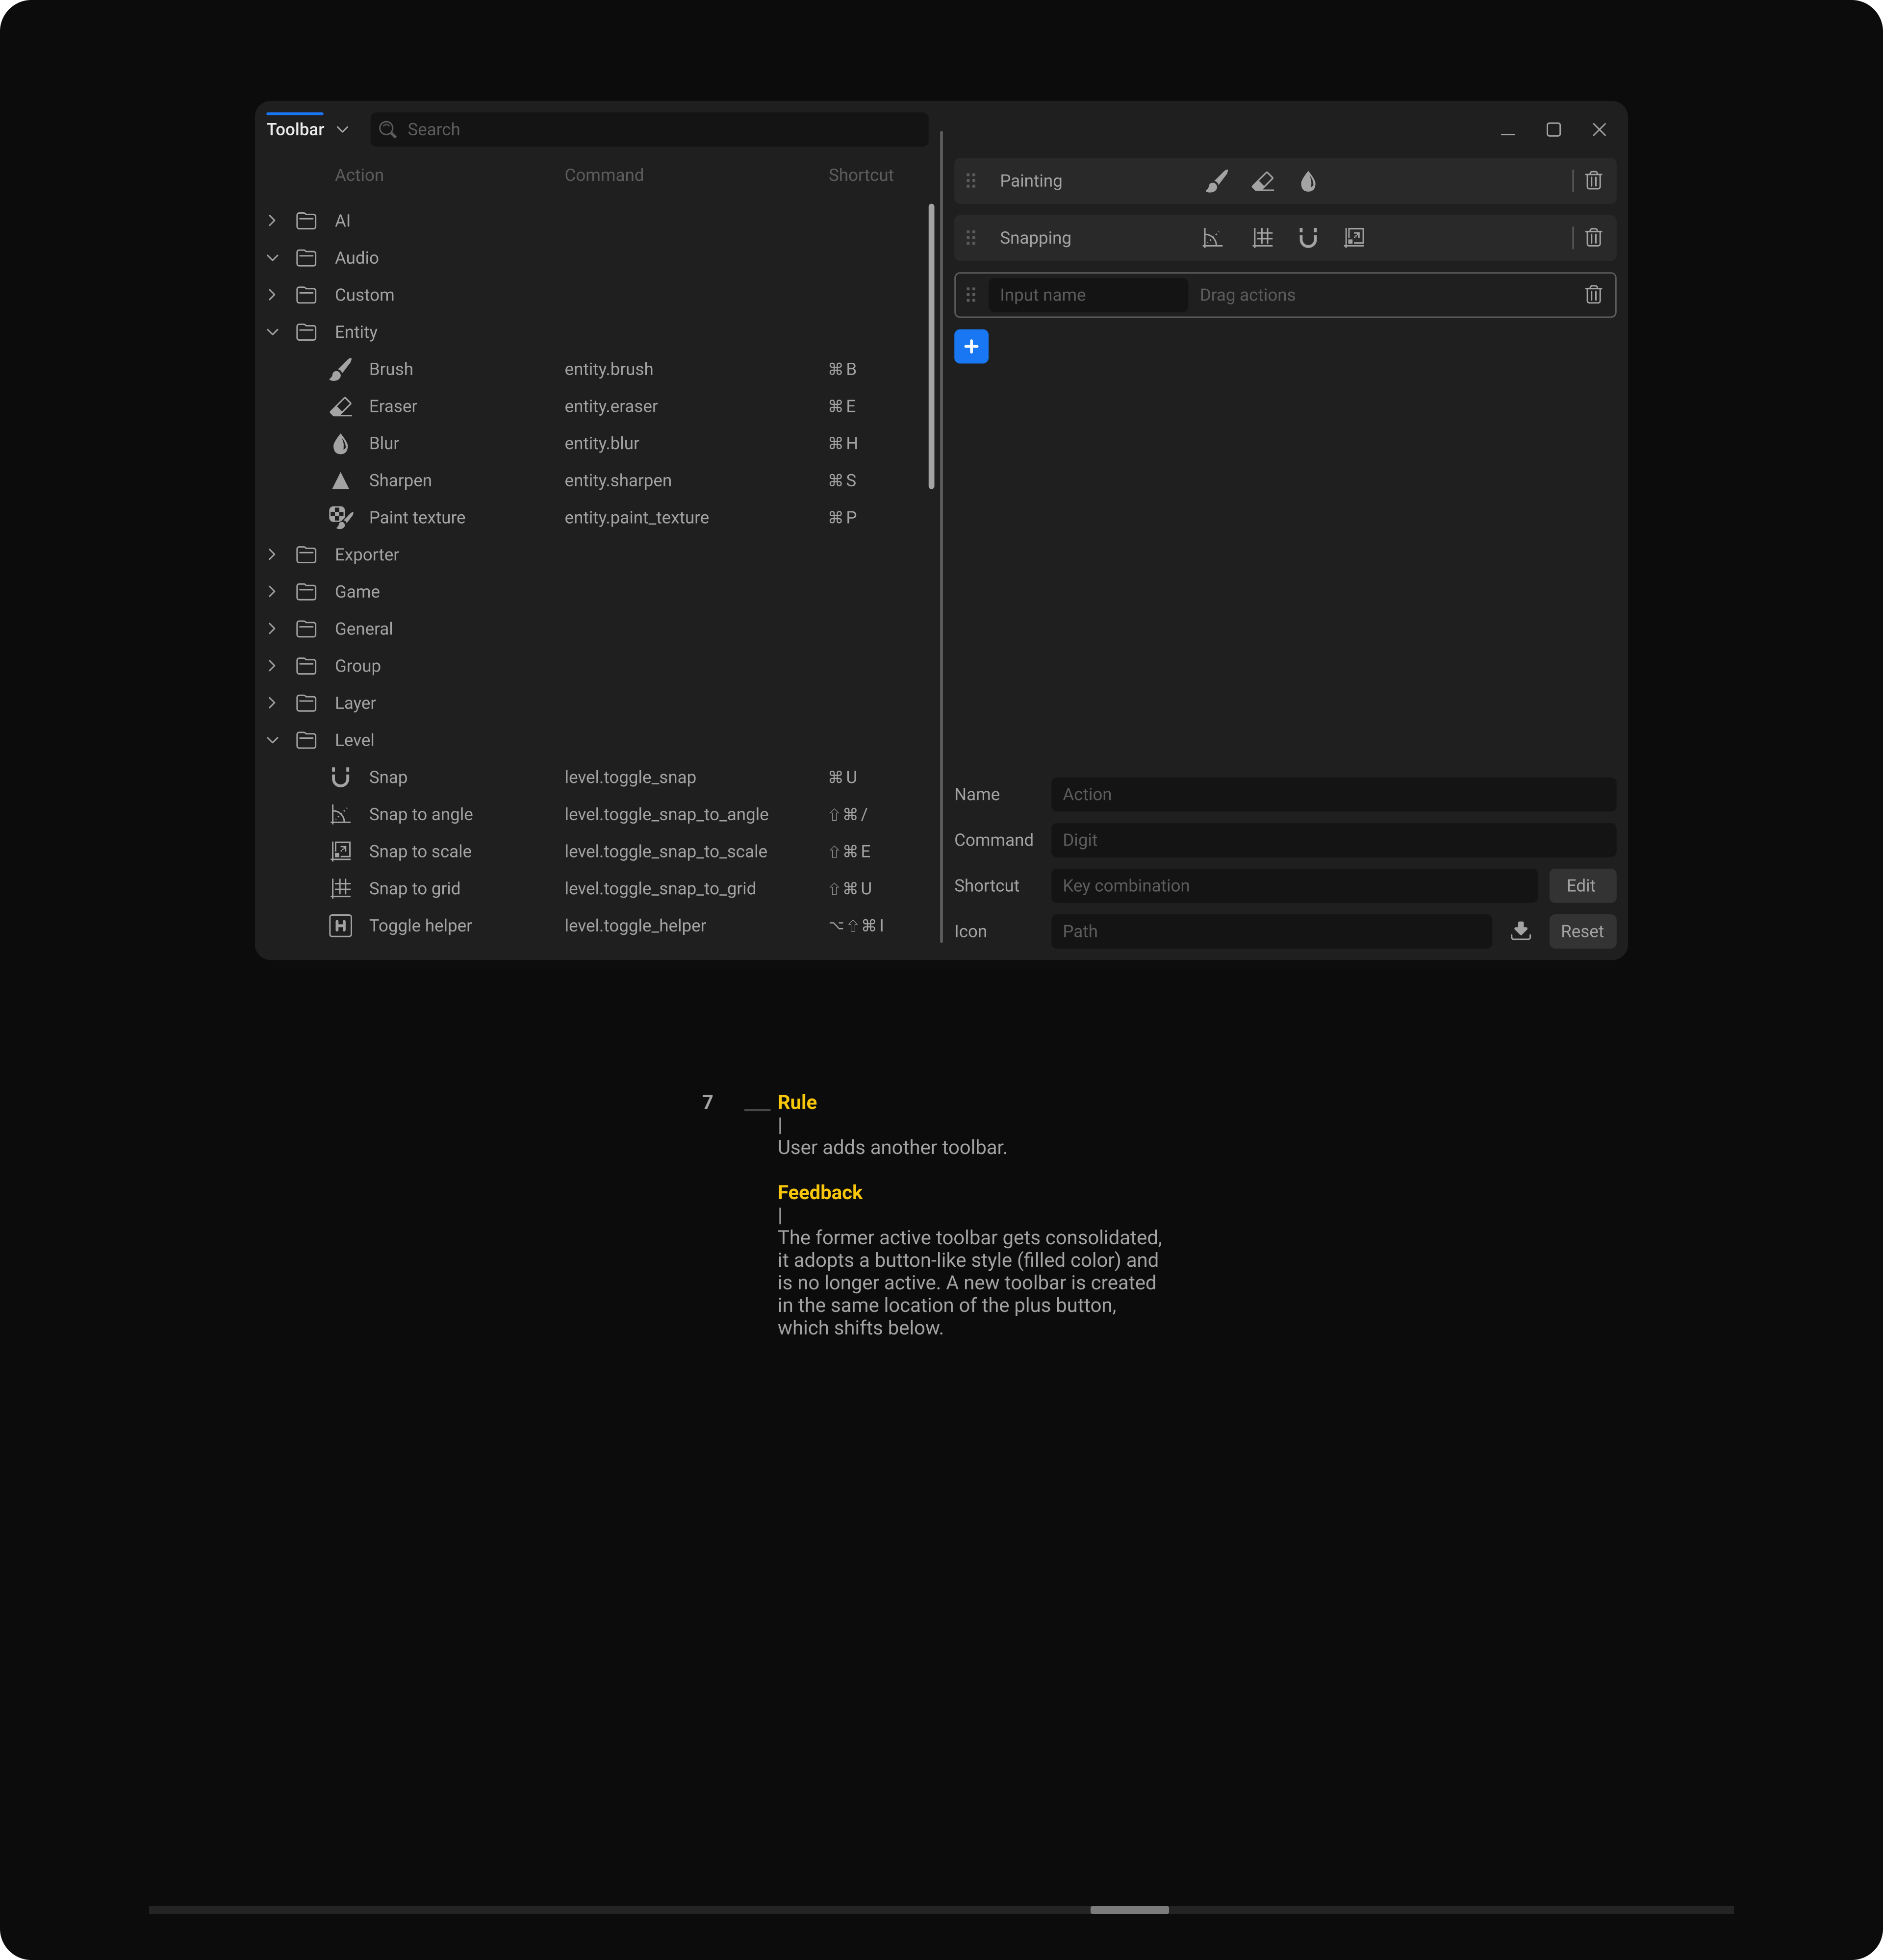Open the Toolbar dropdown menu

pos(342,130)
